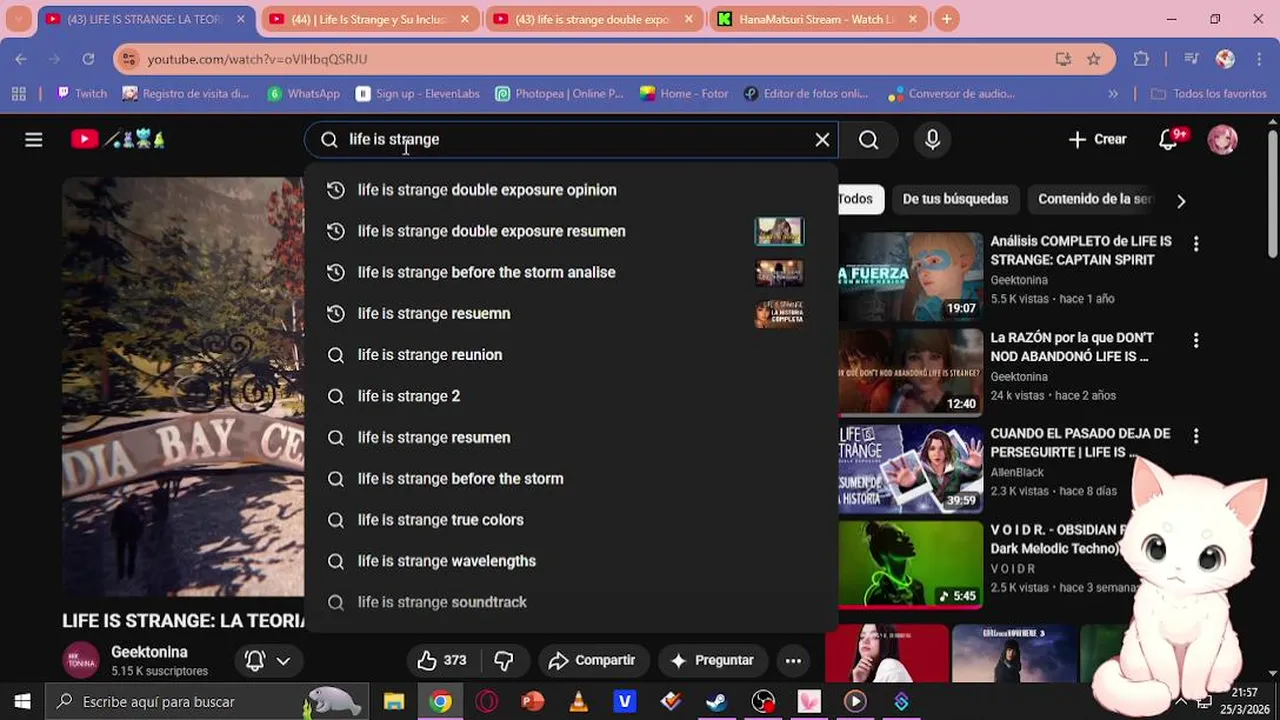This screenshot has height=720, width=1280.
Task: Switch to the HanaMatsuri Stream browser tab
Action: click(816, 19)
